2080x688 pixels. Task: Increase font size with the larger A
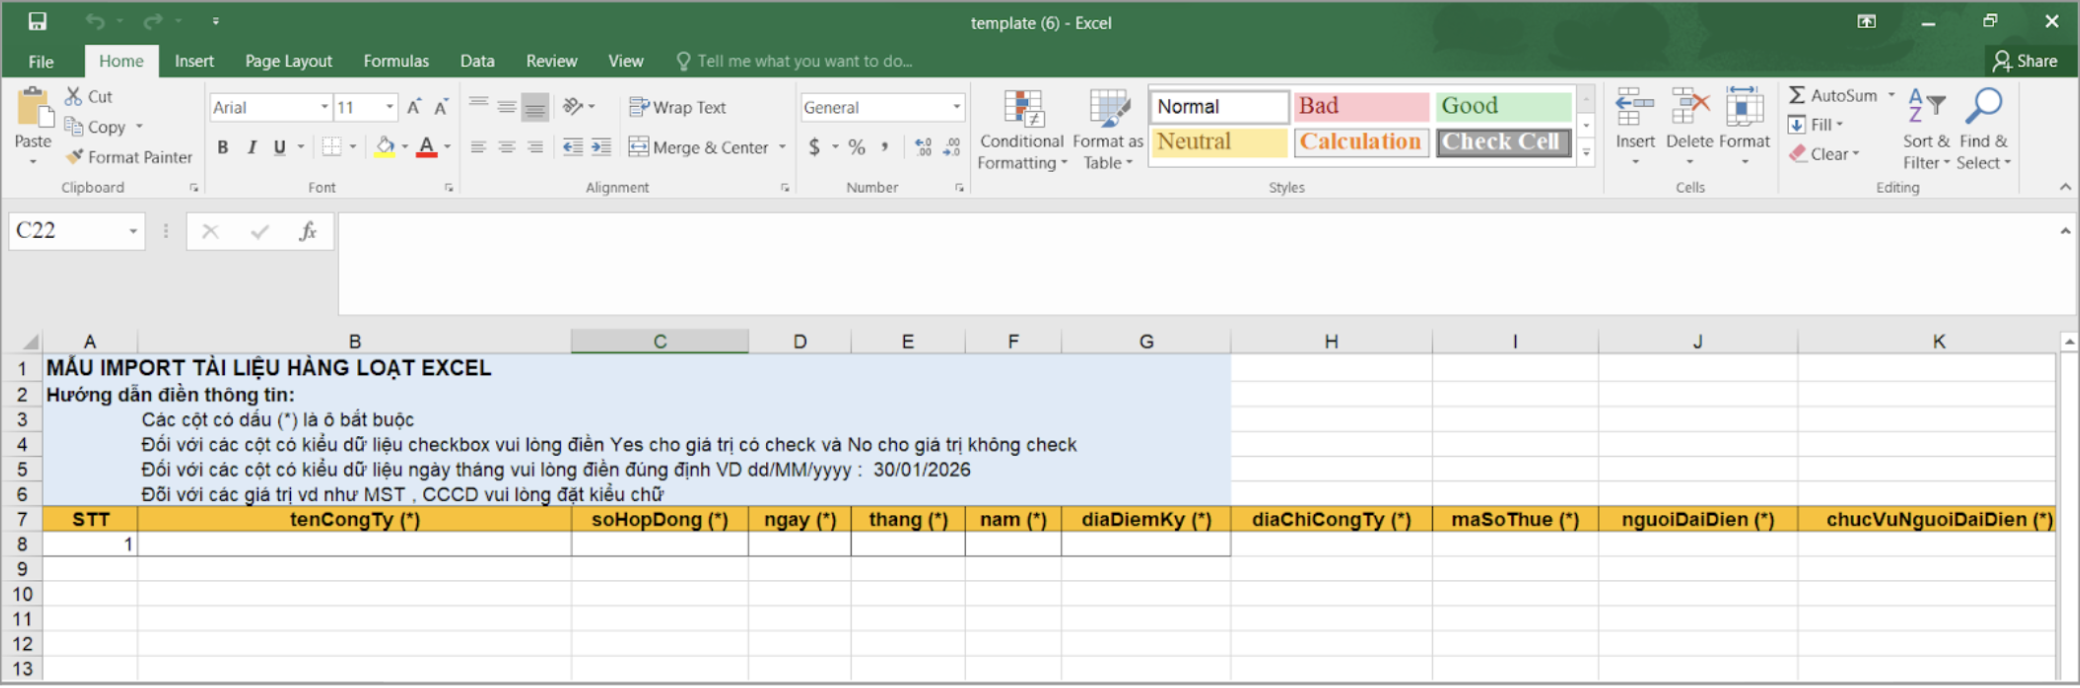click(414, 107)
